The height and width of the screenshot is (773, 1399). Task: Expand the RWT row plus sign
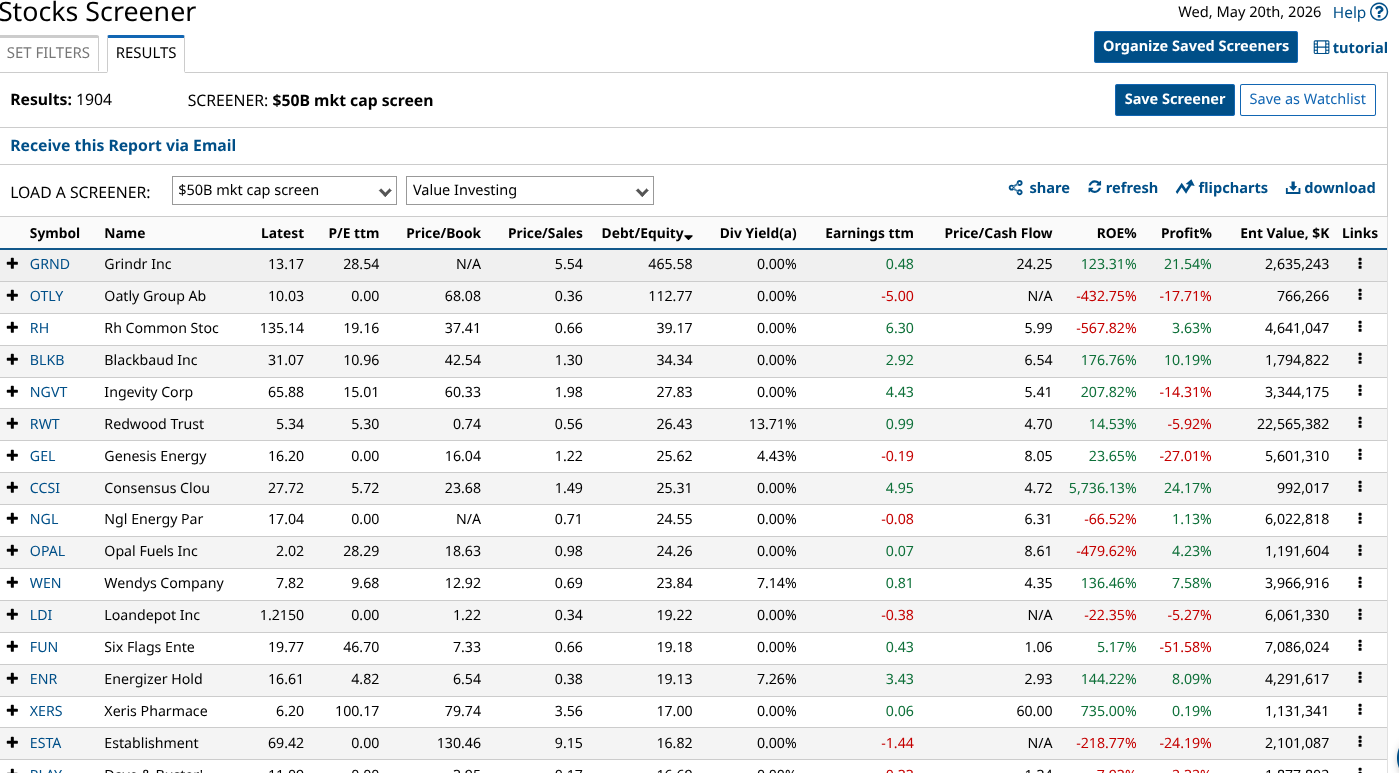click(x=12, y=424)
